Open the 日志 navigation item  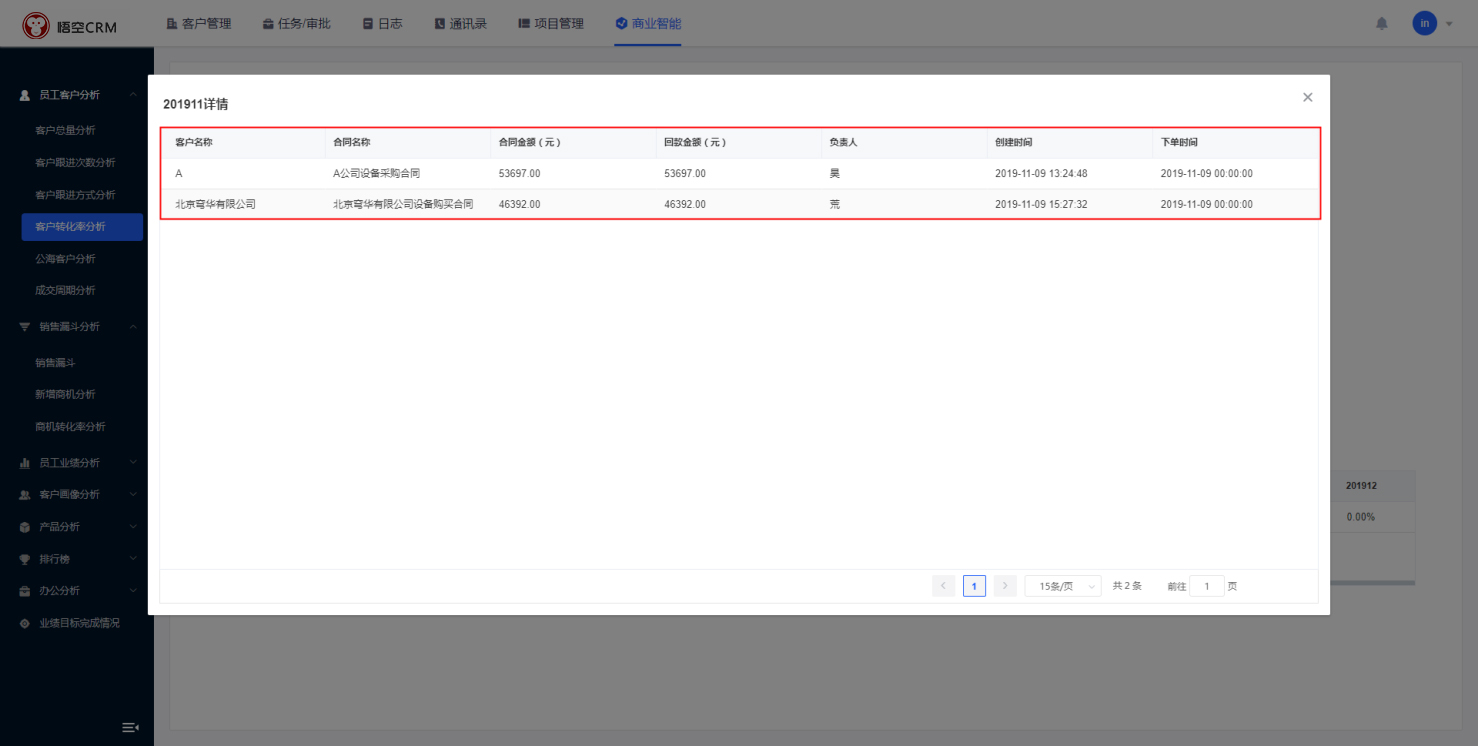[x=382, y=23]
